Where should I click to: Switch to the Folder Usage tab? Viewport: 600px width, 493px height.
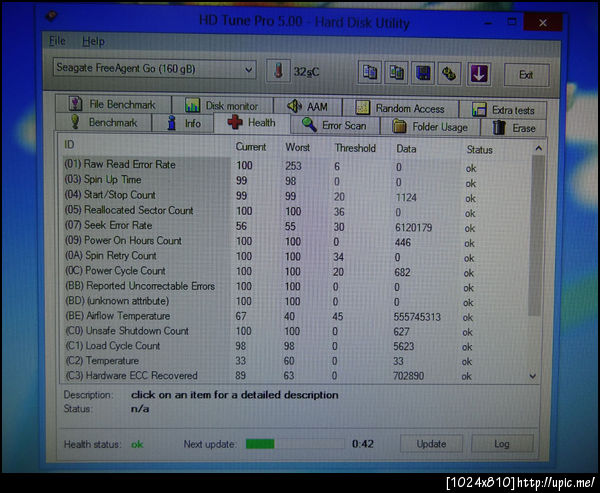(x=430, y=127)
